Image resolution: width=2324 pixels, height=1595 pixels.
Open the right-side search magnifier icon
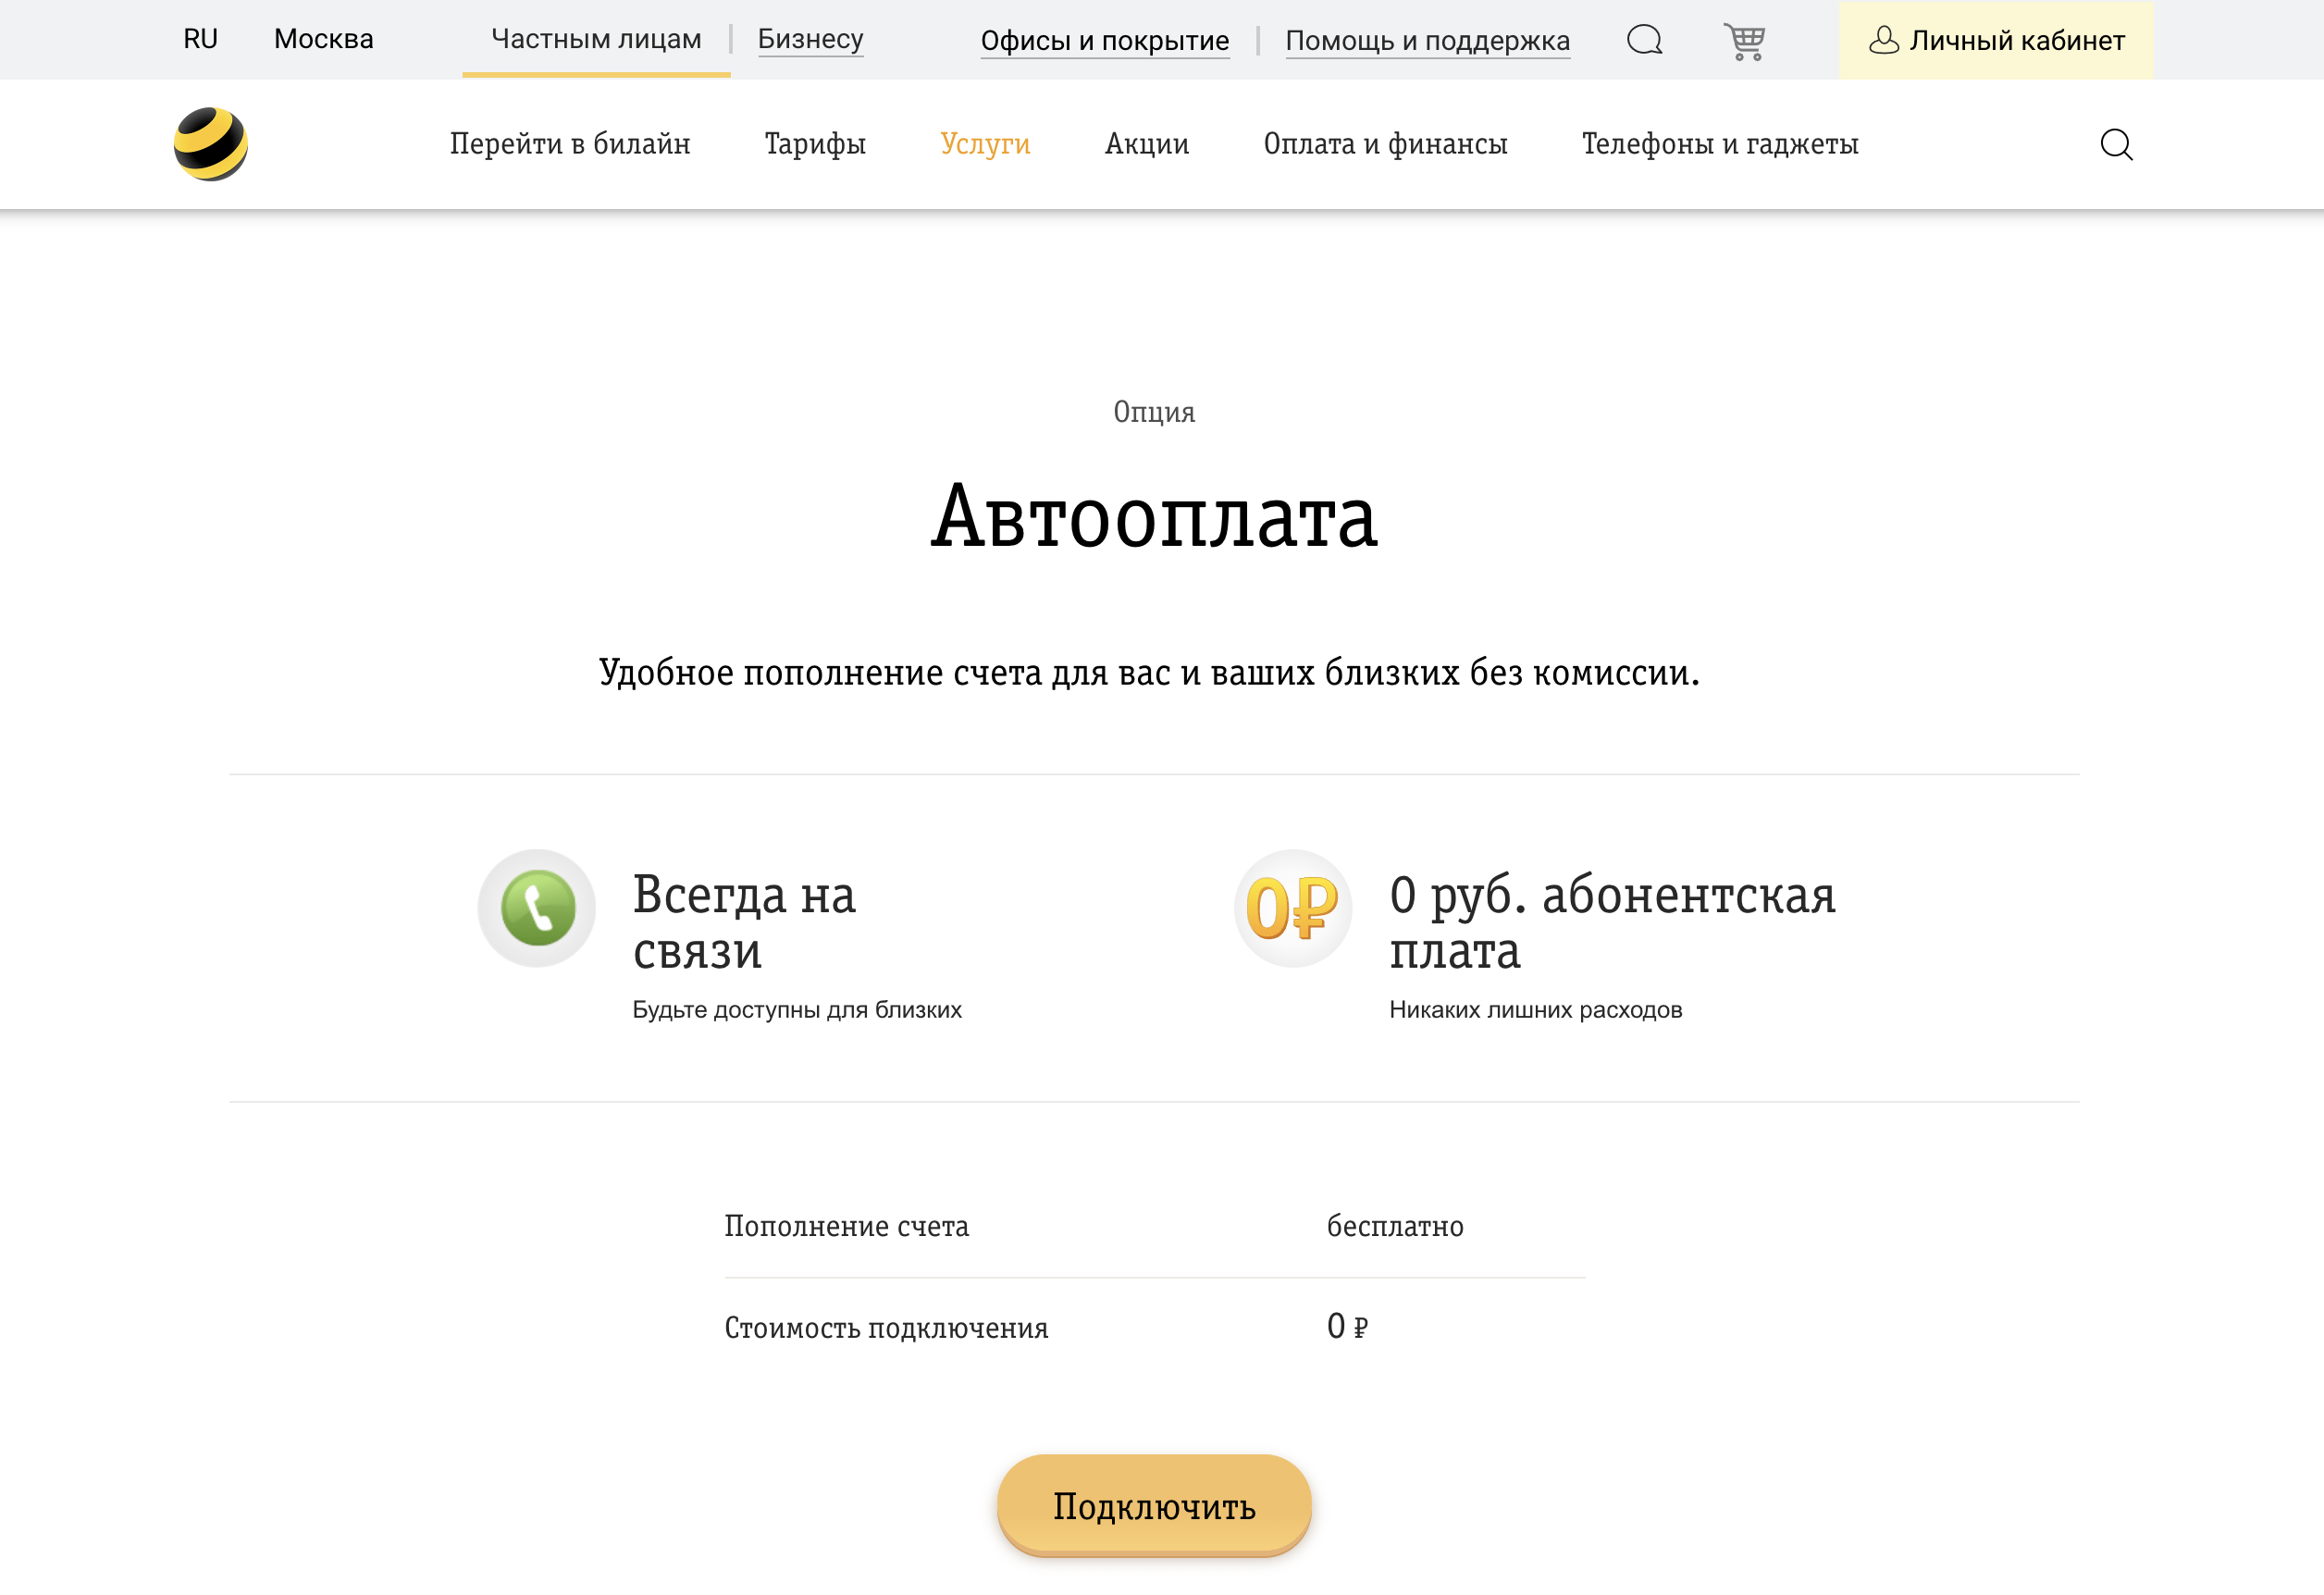click(2116, 144)
